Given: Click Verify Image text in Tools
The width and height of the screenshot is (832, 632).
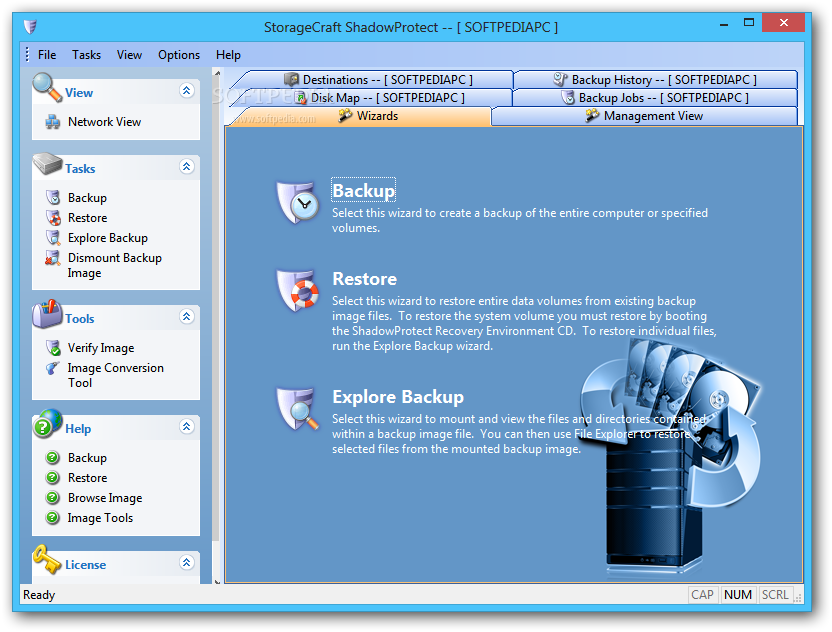Looking at the screenshot, I should tap(101, 348).
